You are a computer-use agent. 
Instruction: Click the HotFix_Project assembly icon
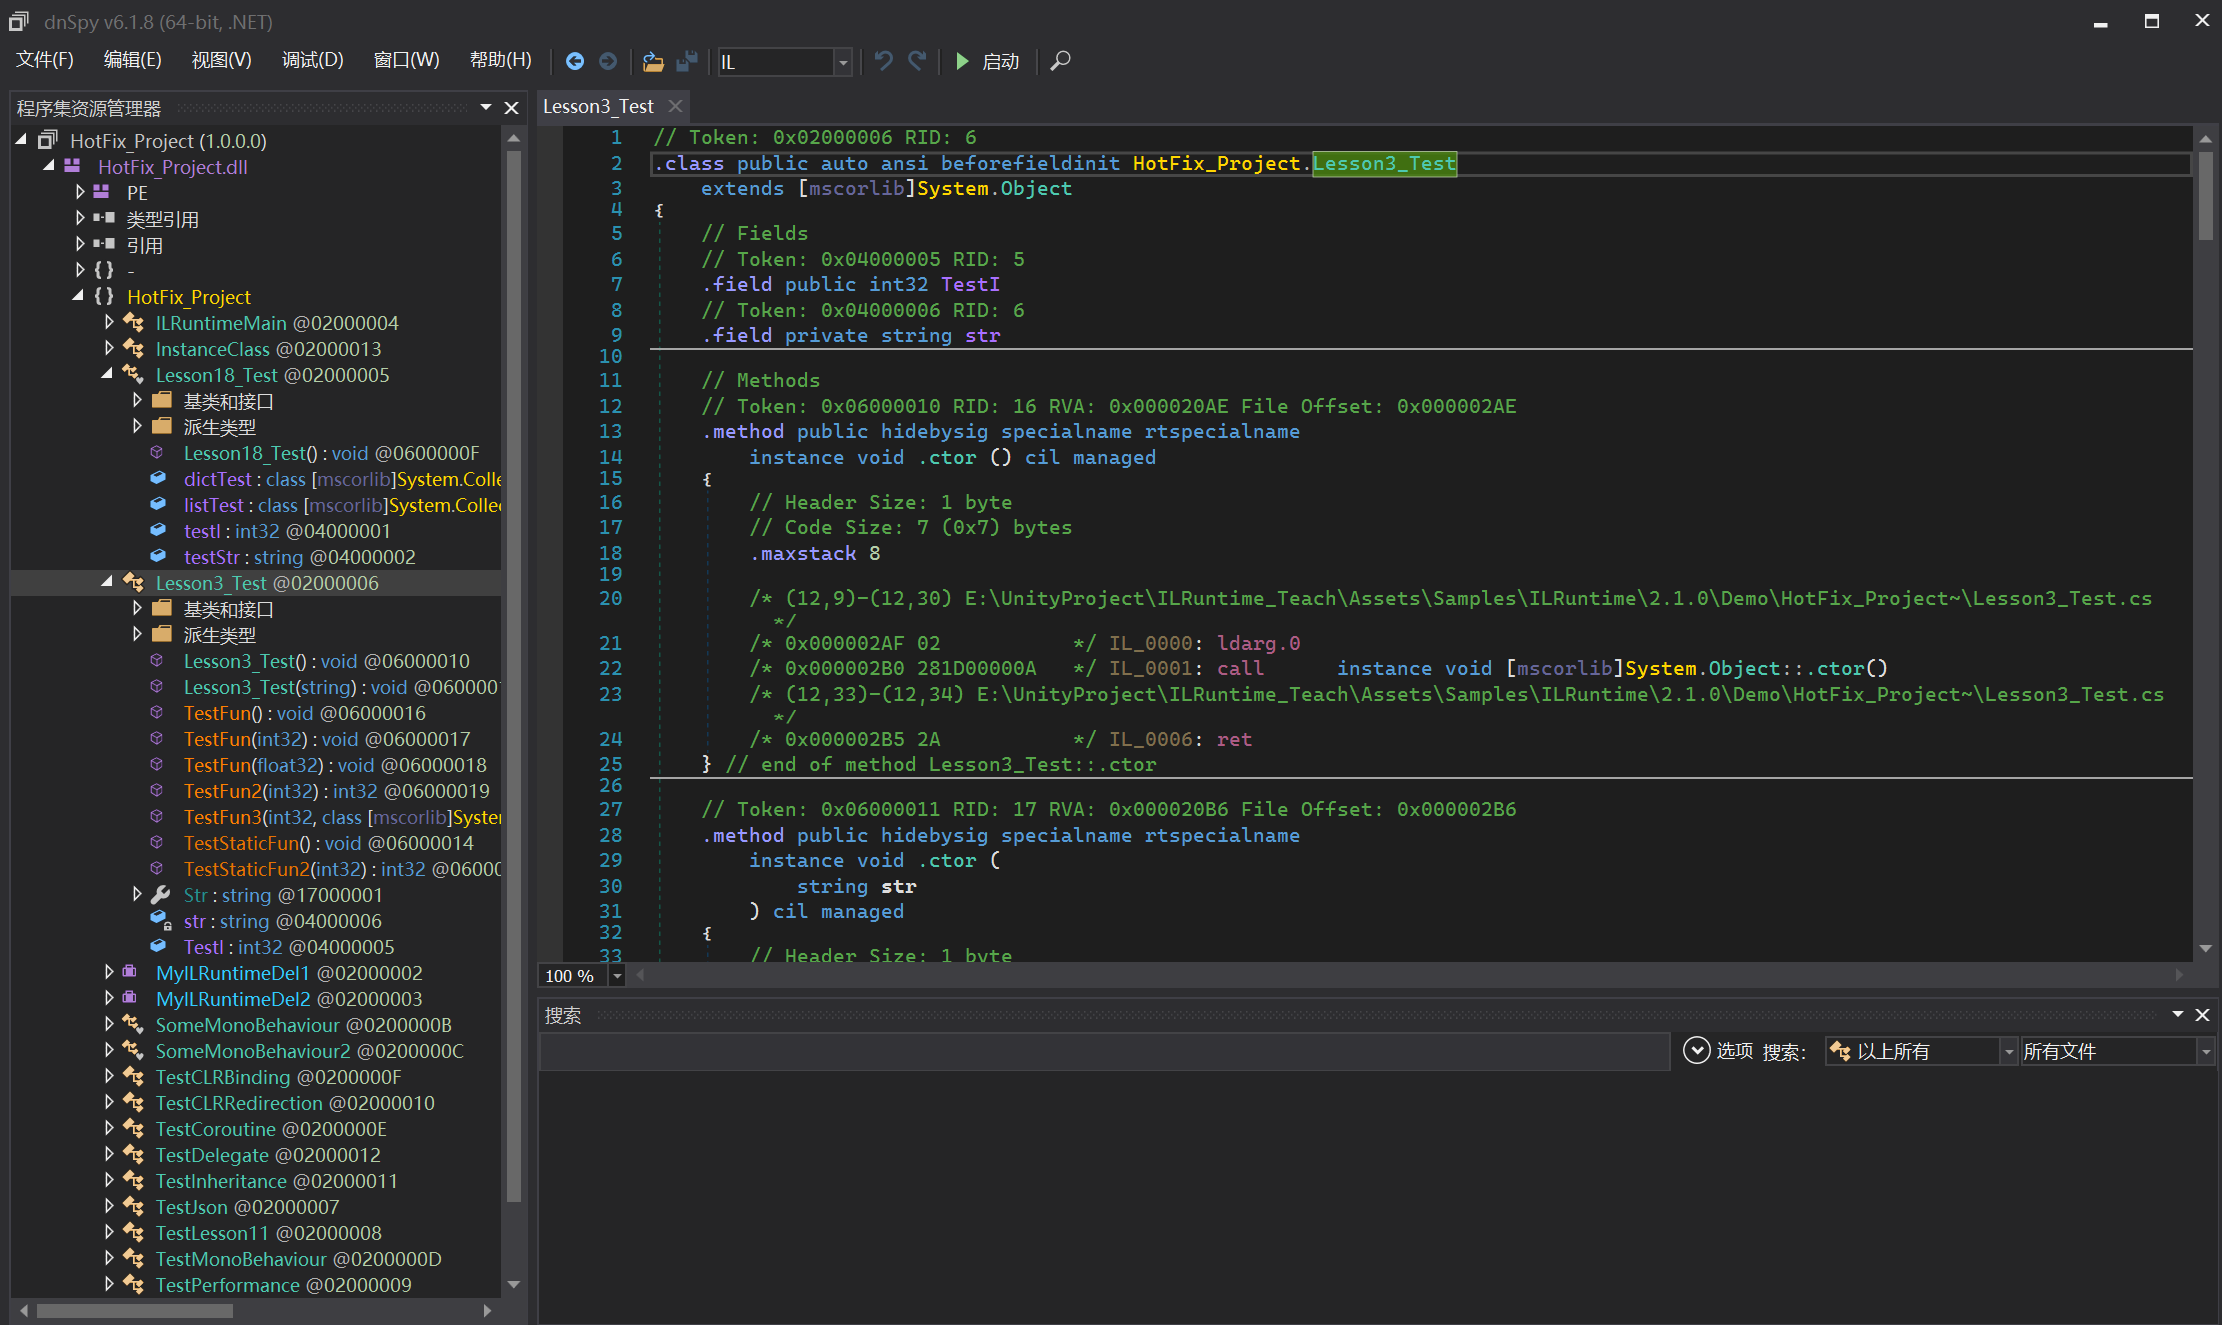(x=48, y=140)
